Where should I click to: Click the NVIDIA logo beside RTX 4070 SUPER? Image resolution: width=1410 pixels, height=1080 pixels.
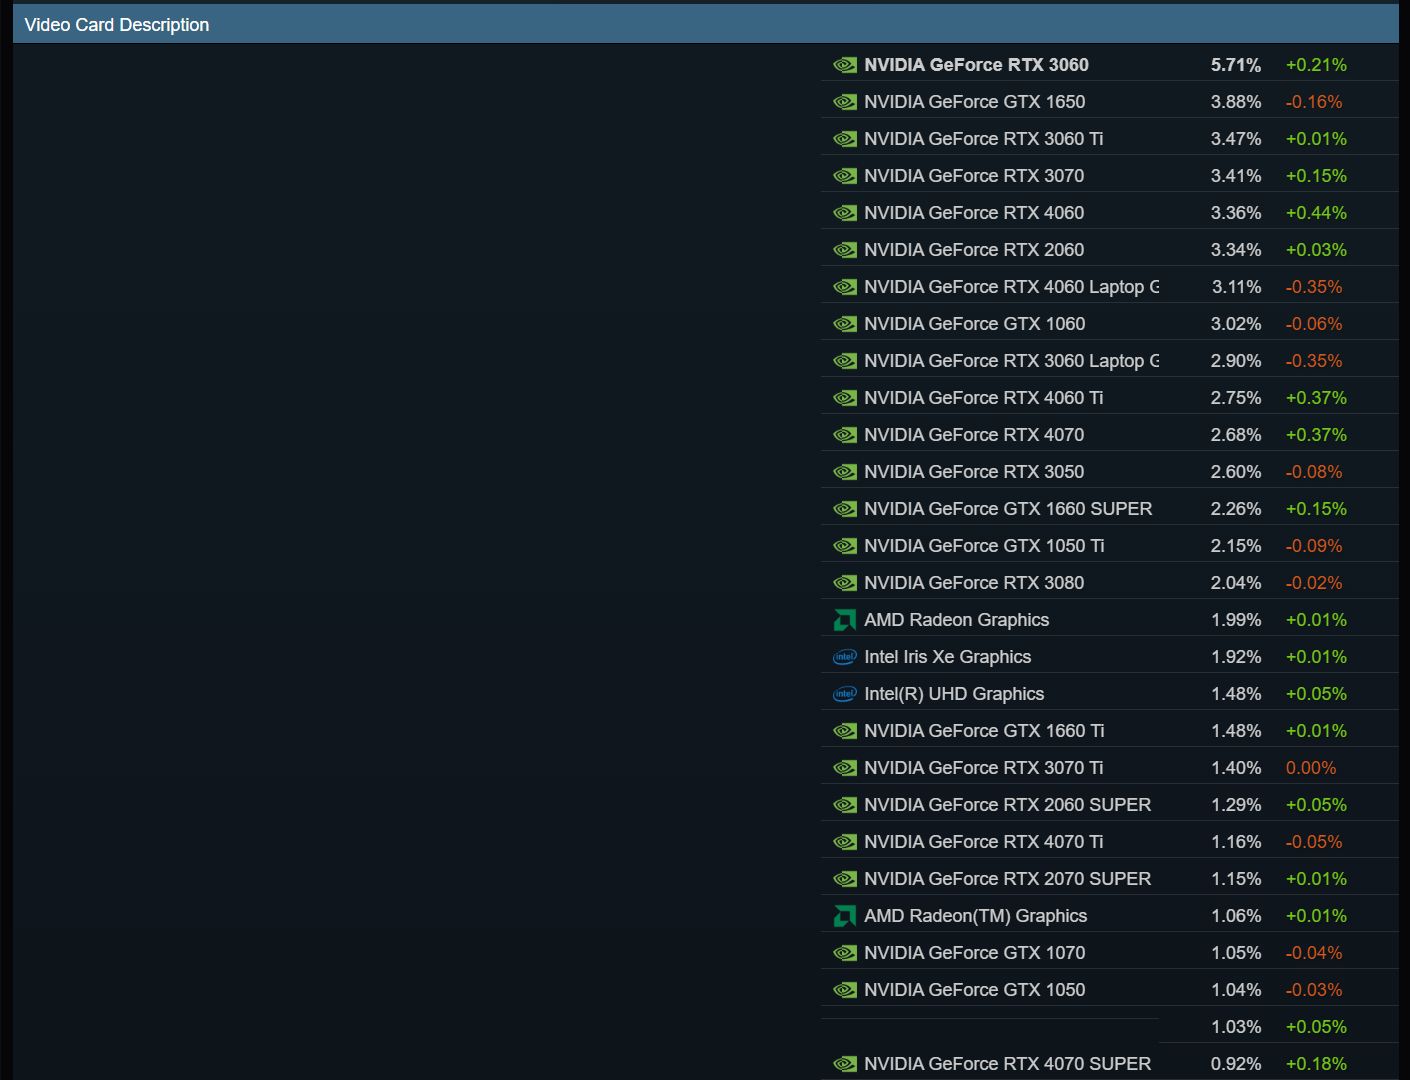[x=845, y=1064]
